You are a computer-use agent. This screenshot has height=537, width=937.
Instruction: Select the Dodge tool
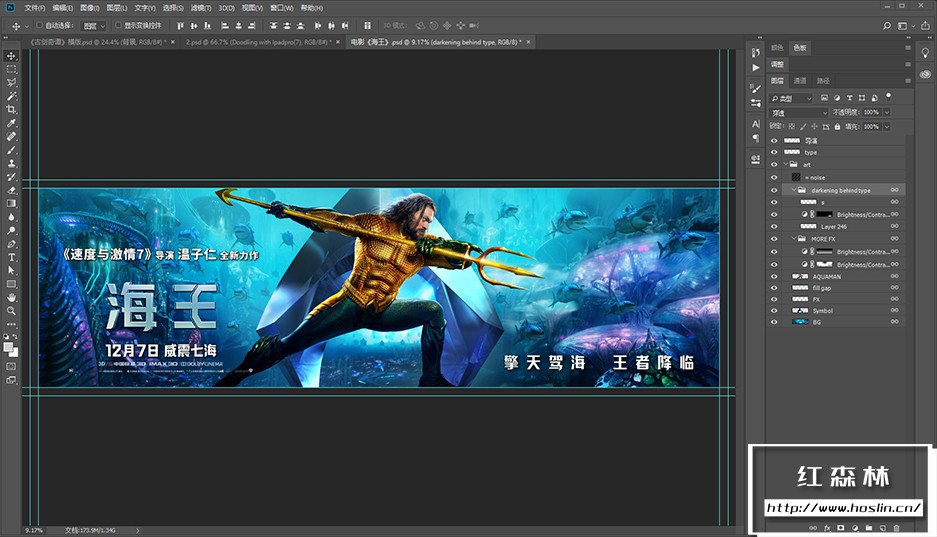point(11,231)
